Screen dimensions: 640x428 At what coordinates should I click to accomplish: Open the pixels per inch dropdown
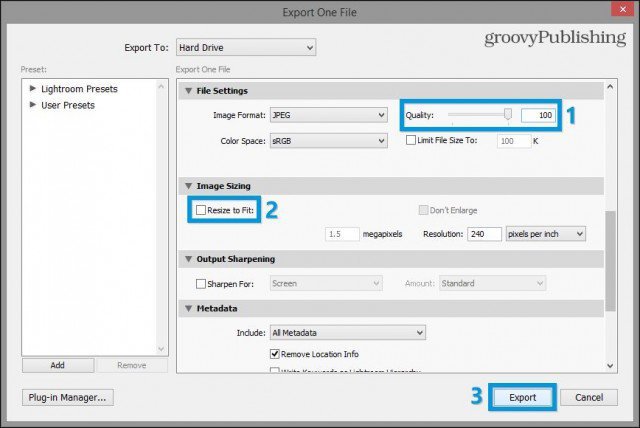click(545, 234)
